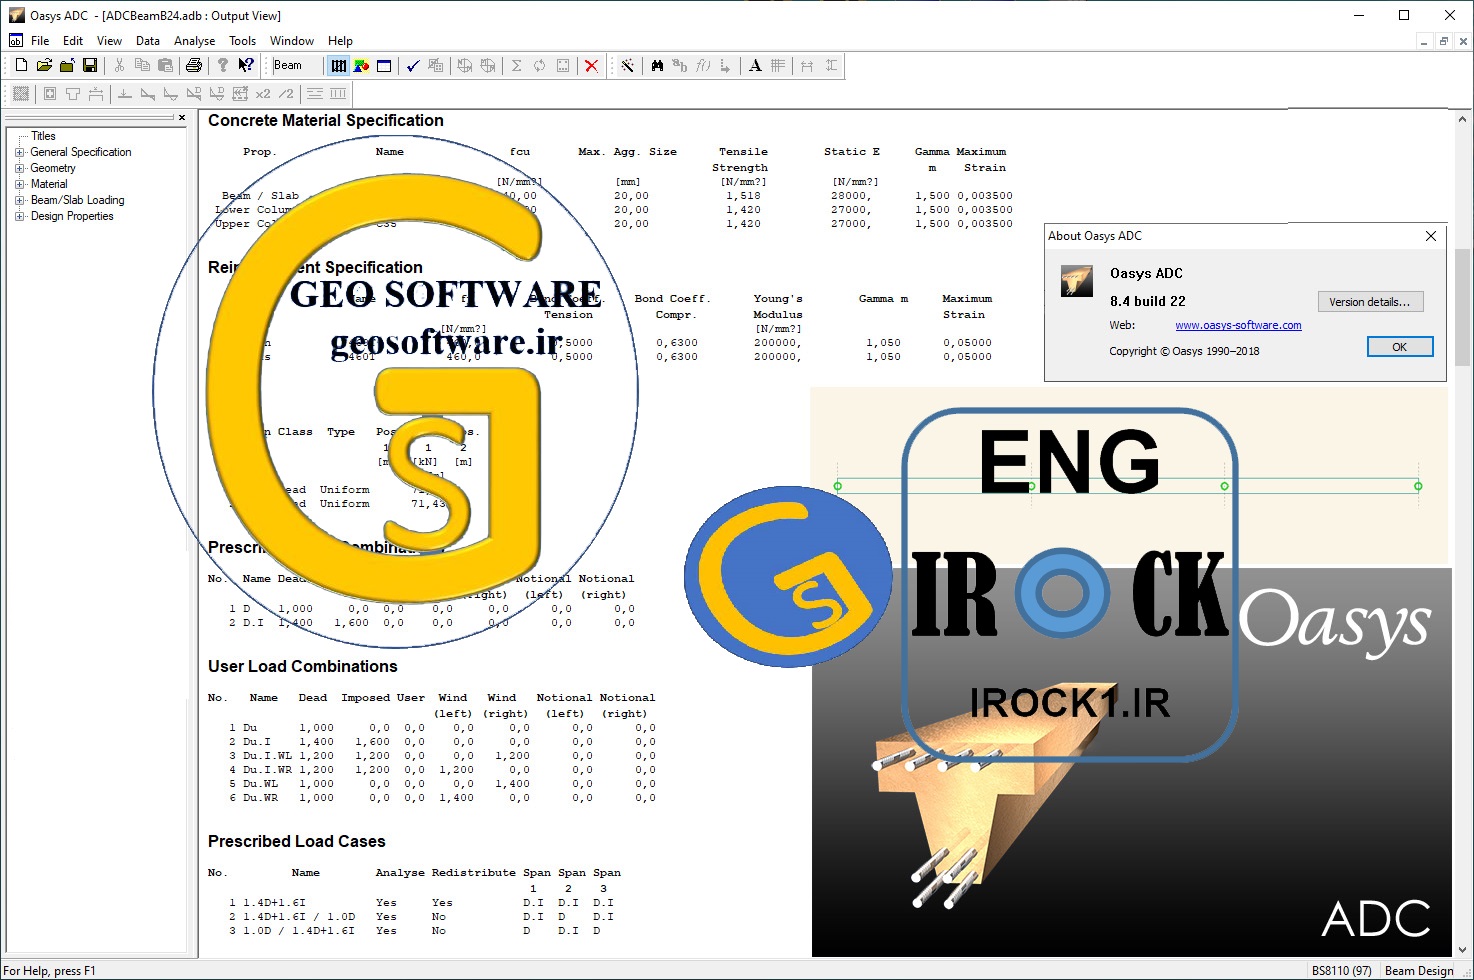Screen dimensions: 1474x980
Task: Close the left tree panel with its x
Action: pos(181,118)
